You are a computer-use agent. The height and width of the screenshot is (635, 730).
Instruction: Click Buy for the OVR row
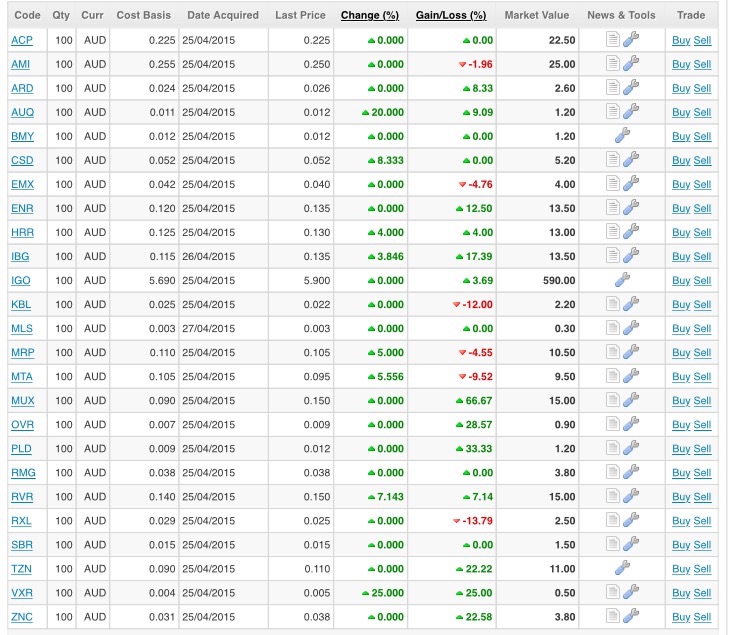click(681, 425)
